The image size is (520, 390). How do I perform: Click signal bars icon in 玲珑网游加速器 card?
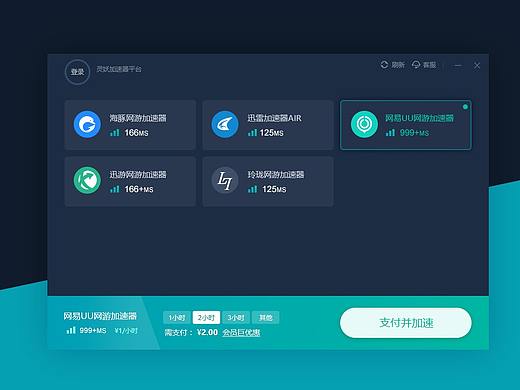[252, 189]
